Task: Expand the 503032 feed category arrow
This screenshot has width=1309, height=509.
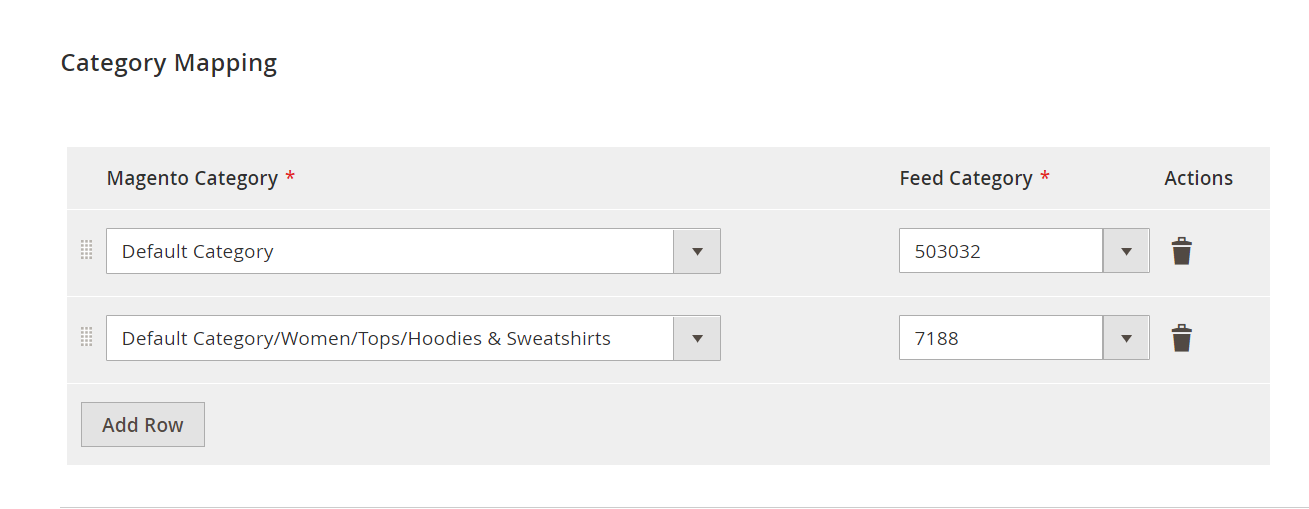Action: pos(1126,251)
